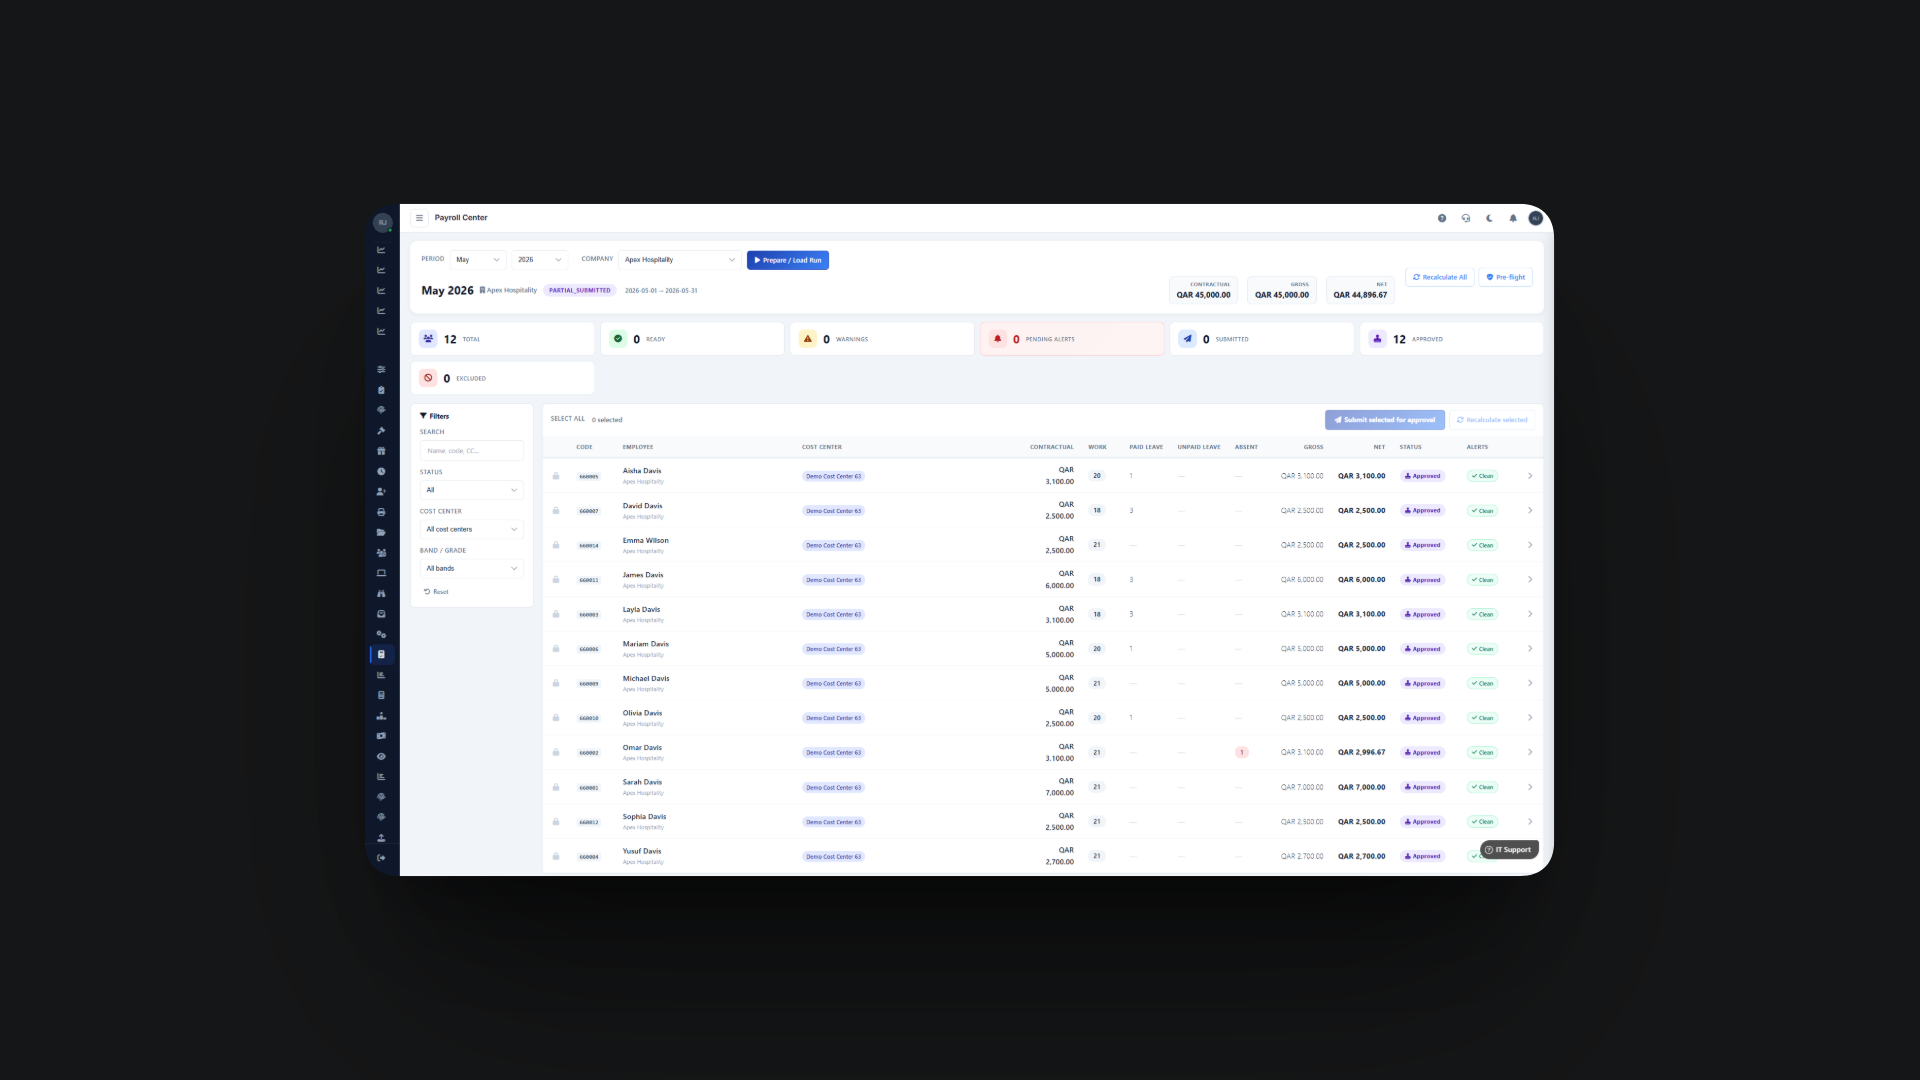Viewport: 1920px width, 1080px height.
Task: Click the lock icon on Aisha Davis row
Action: point(556,476)
